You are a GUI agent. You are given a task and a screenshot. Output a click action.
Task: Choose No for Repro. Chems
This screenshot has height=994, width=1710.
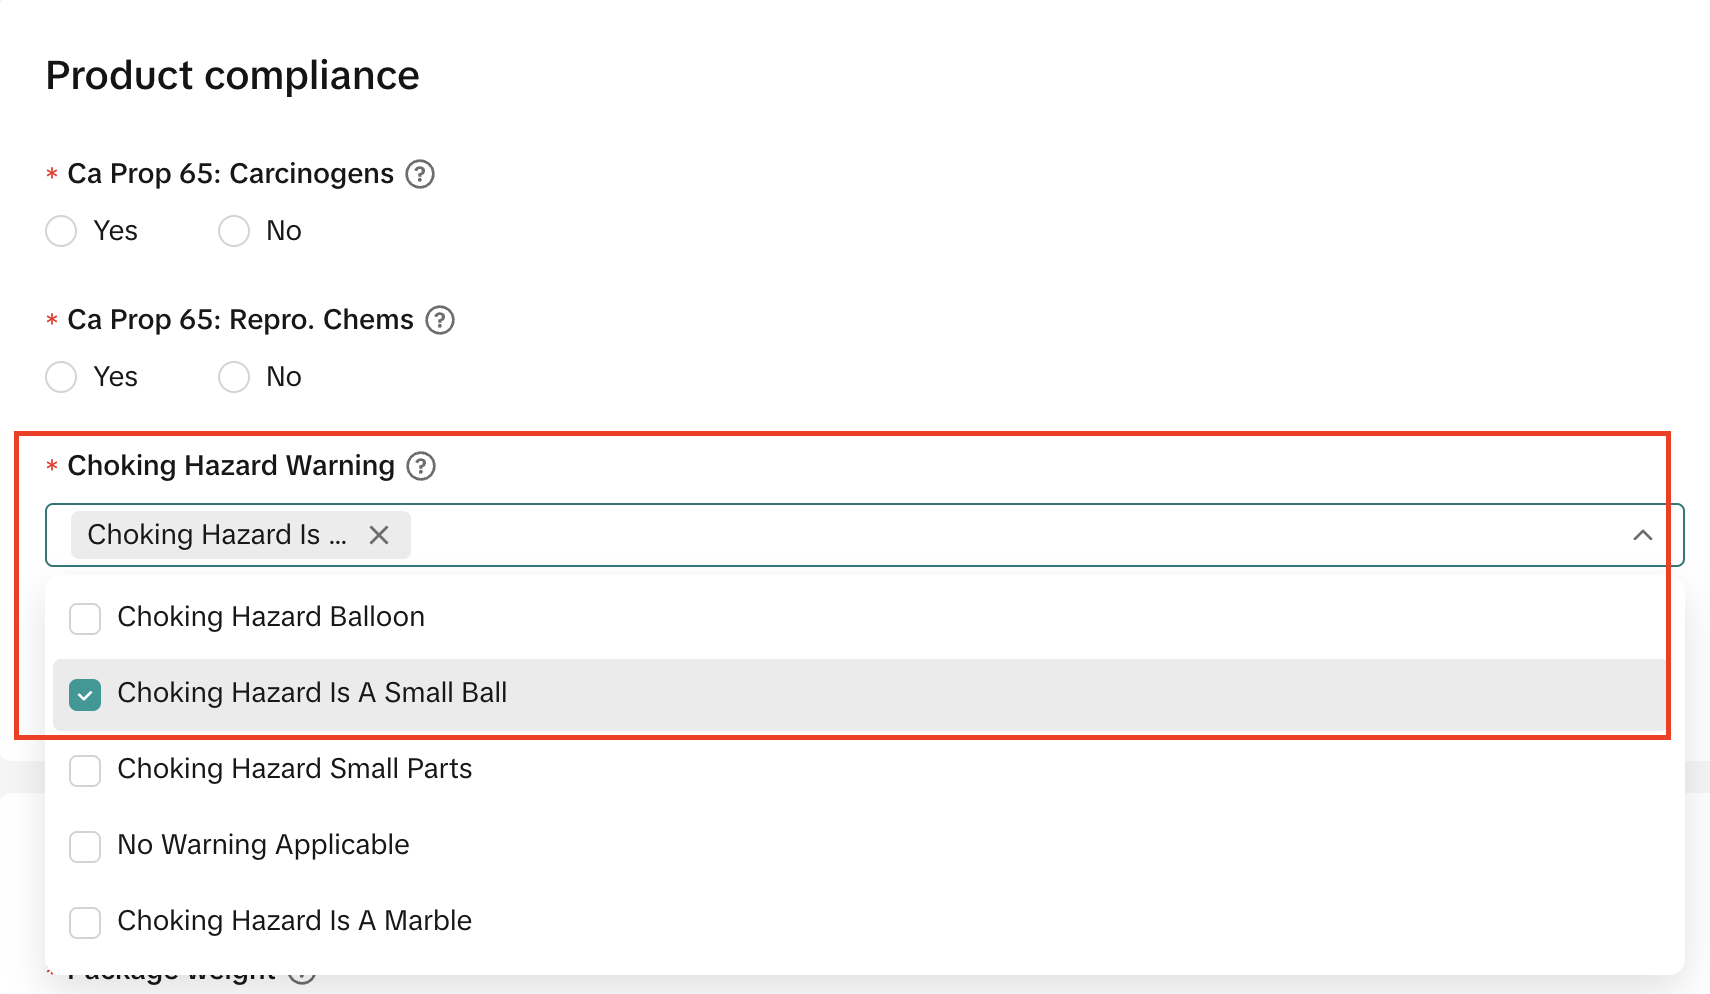coord(234,377)
